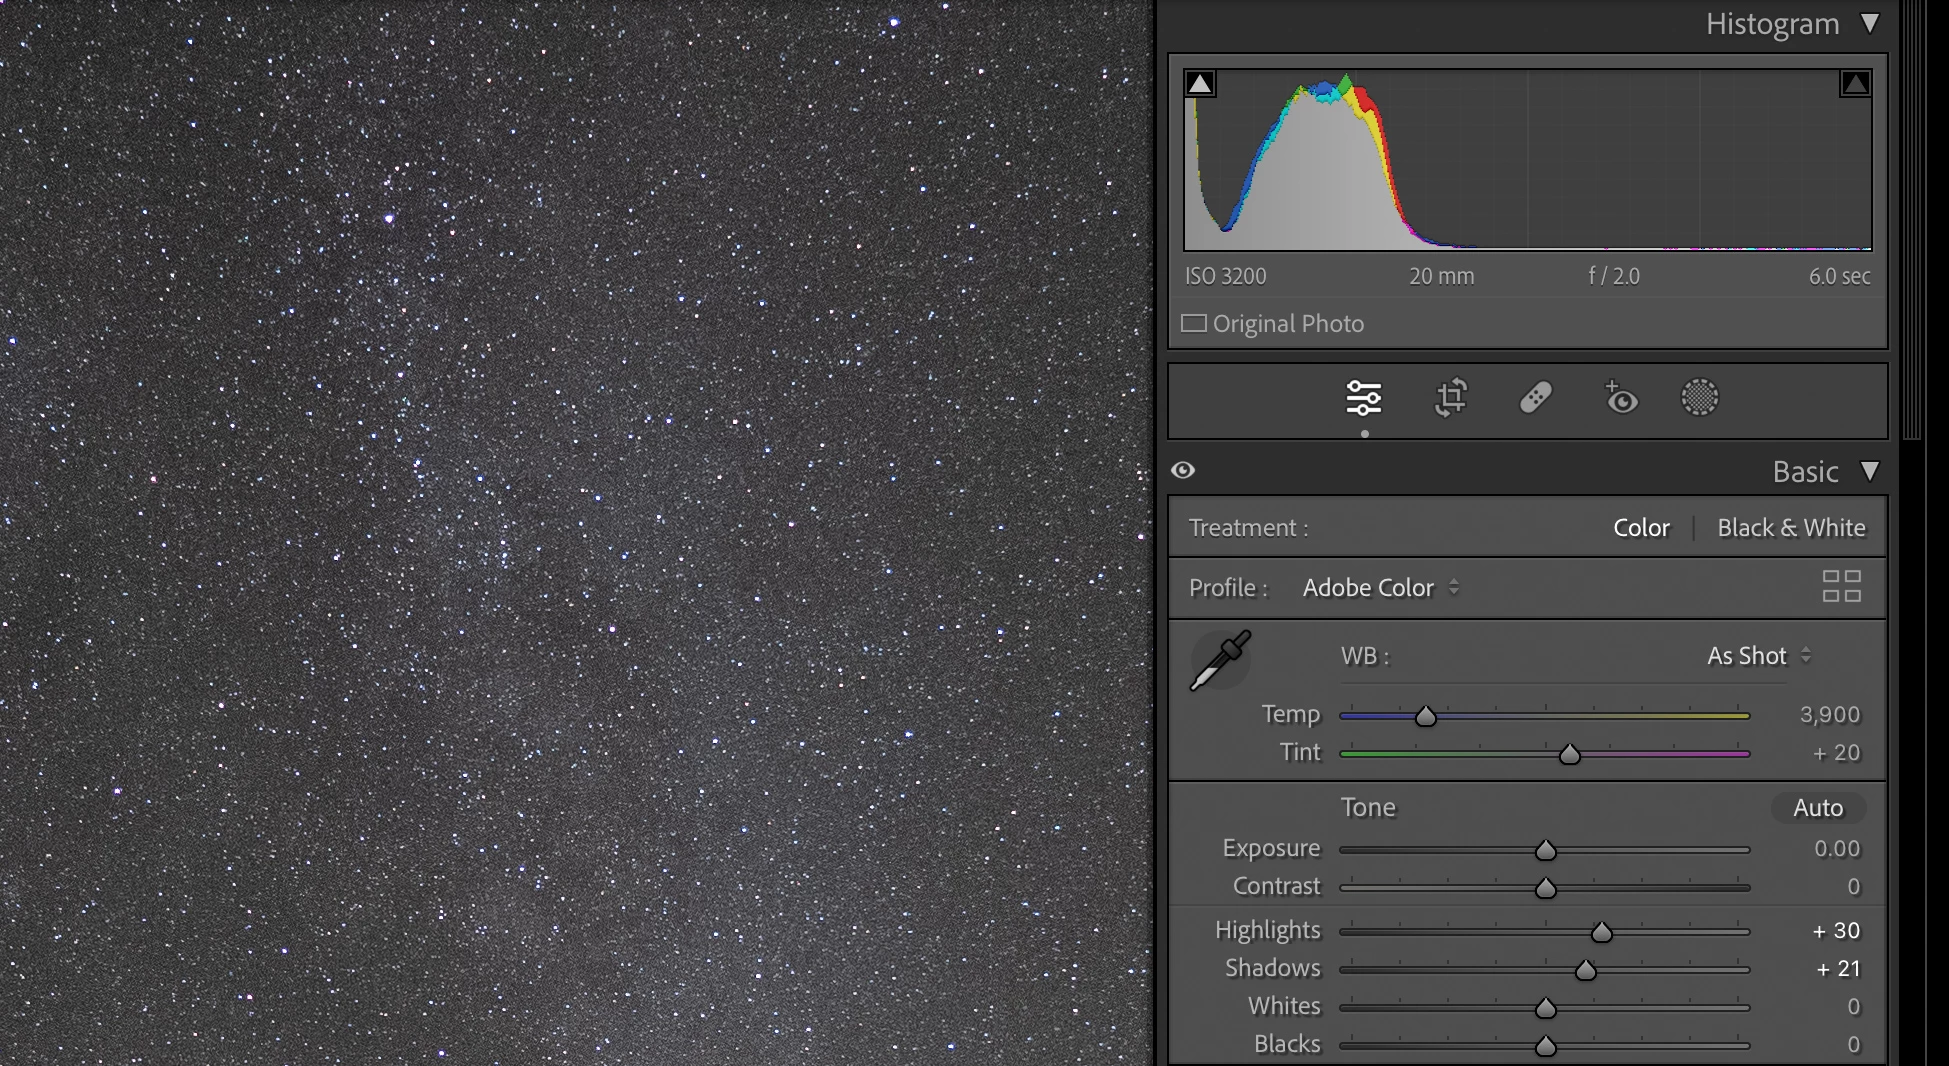
Task: Click the Tint slider handle
Action: pyautogui.click(x=1570, y=754)
